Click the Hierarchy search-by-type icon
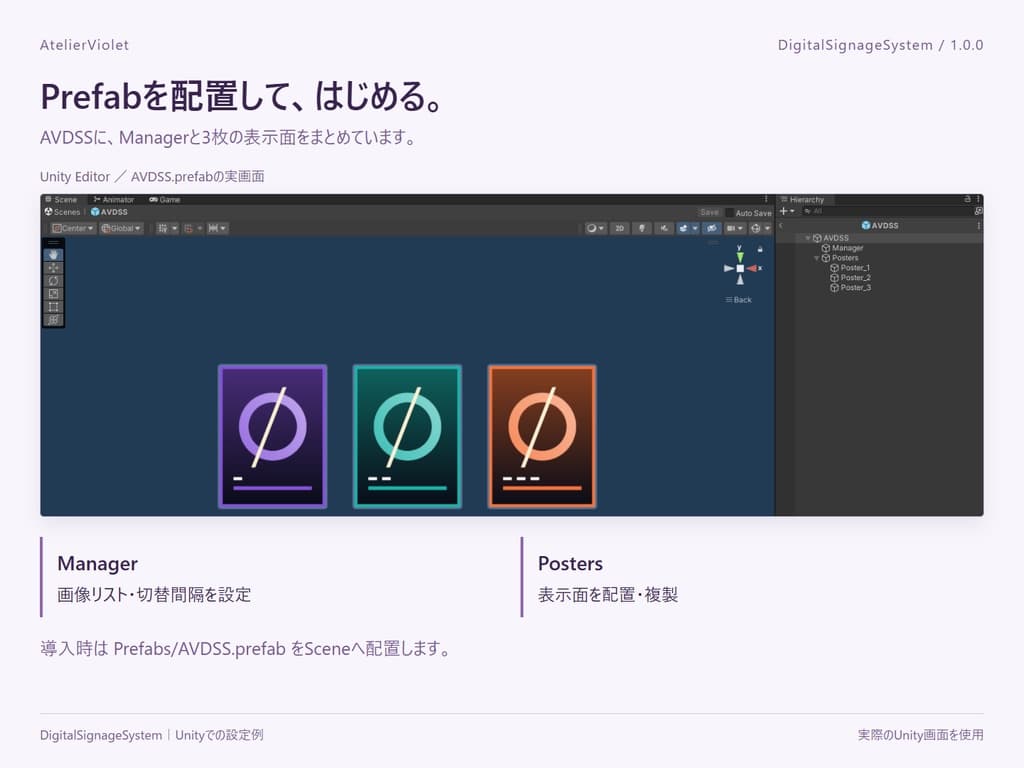Image resolution: width=1024 pixels, height=768 pixels. (979, 211)
